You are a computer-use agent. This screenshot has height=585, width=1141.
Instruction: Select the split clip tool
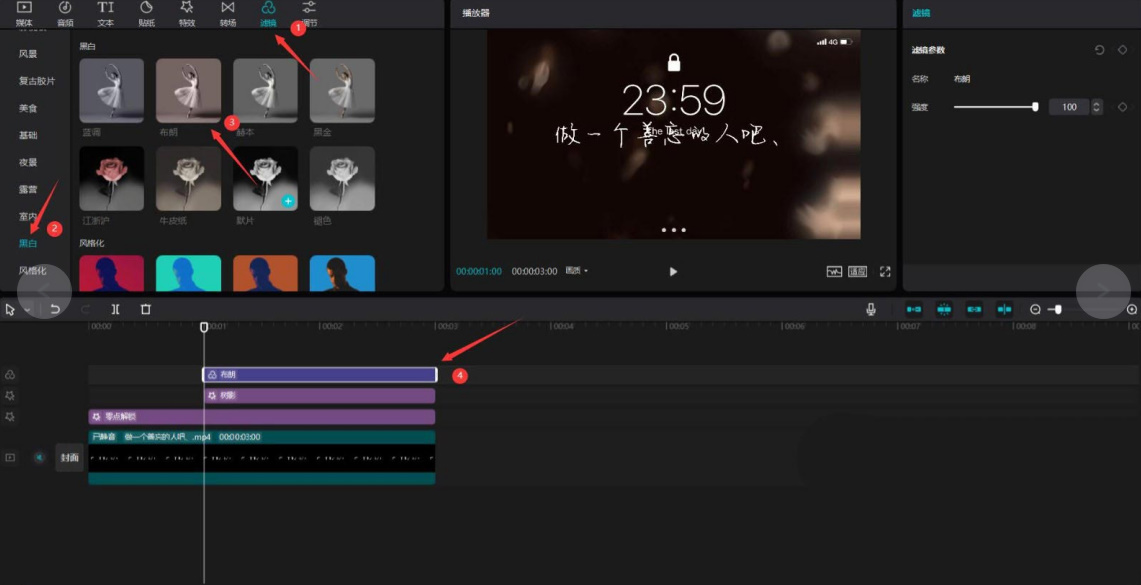(x=115, y=310)
